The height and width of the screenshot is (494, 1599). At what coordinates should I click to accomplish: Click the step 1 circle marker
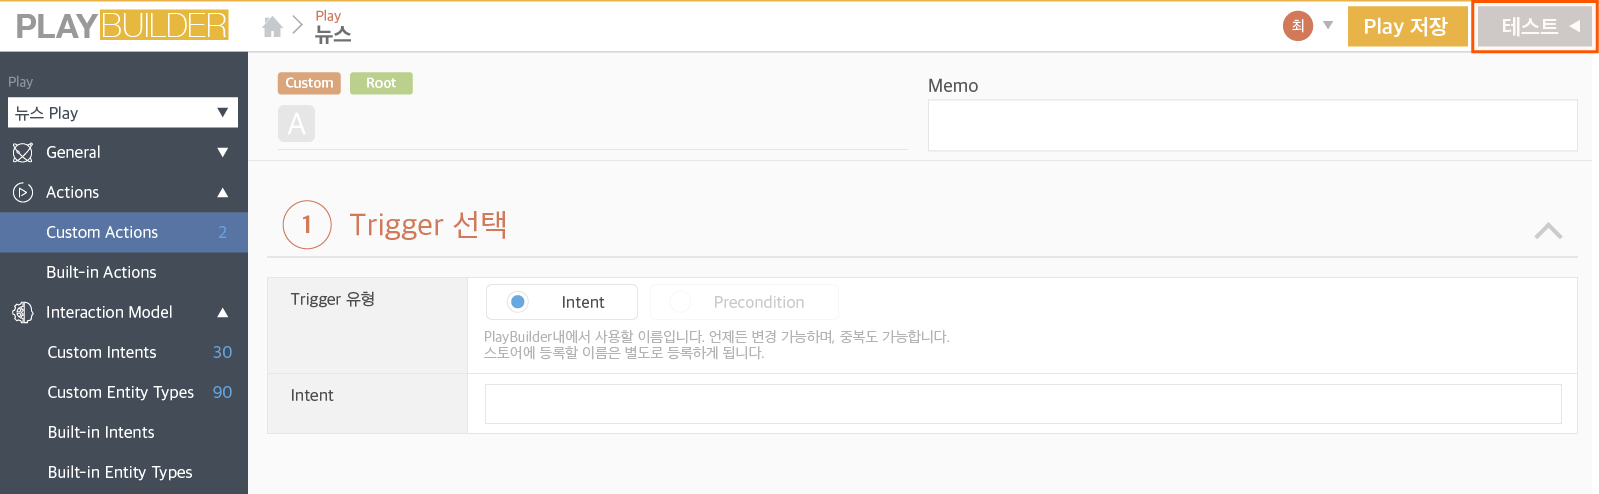[306, 225]
